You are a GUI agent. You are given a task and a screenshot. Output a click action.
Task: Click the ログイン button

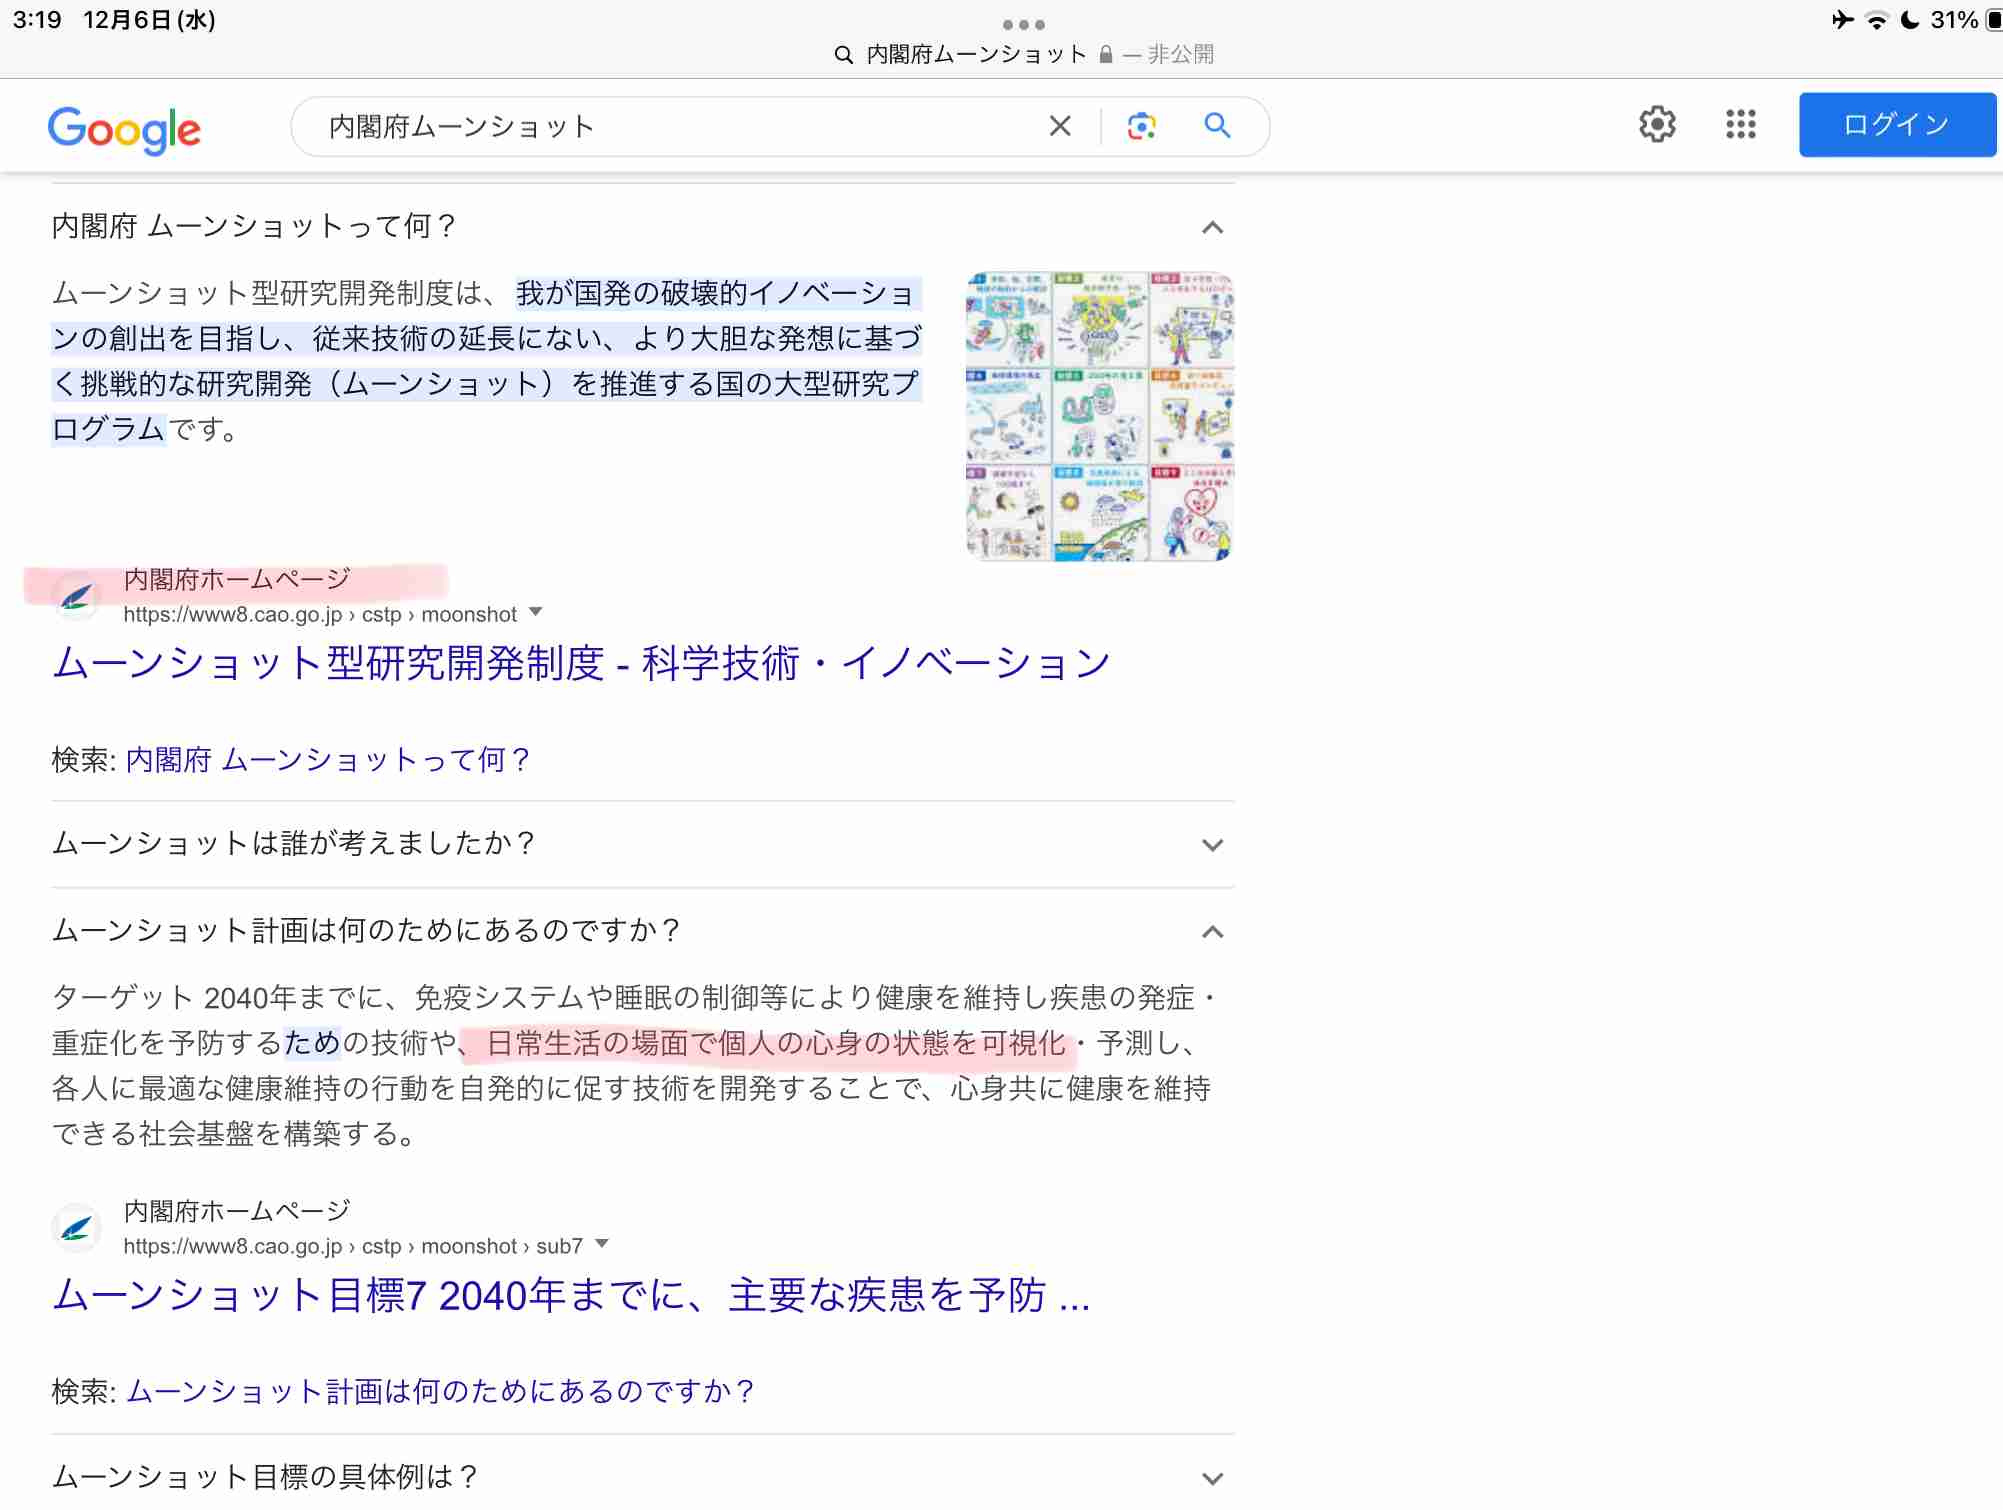coord(1897,125)
